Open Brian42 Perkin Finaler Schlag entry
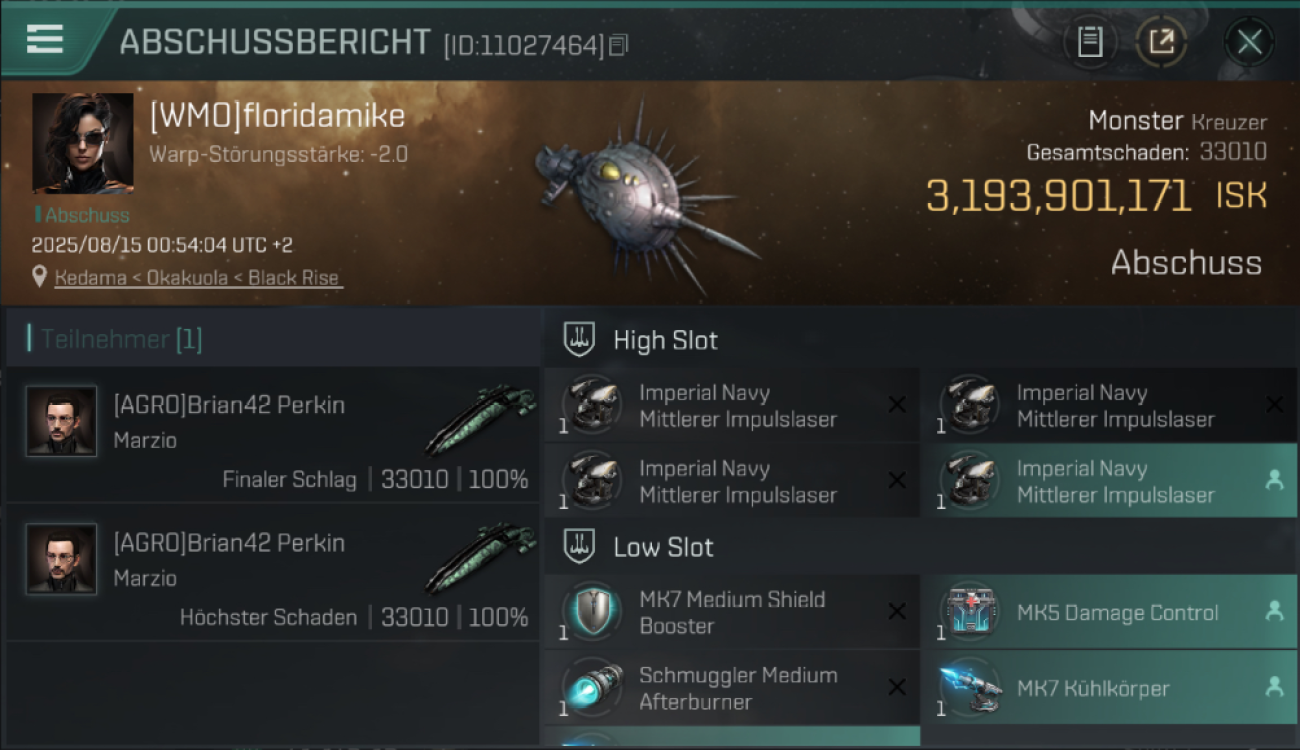The width and height of the screenshot is (1300, 750). (272, 434)
